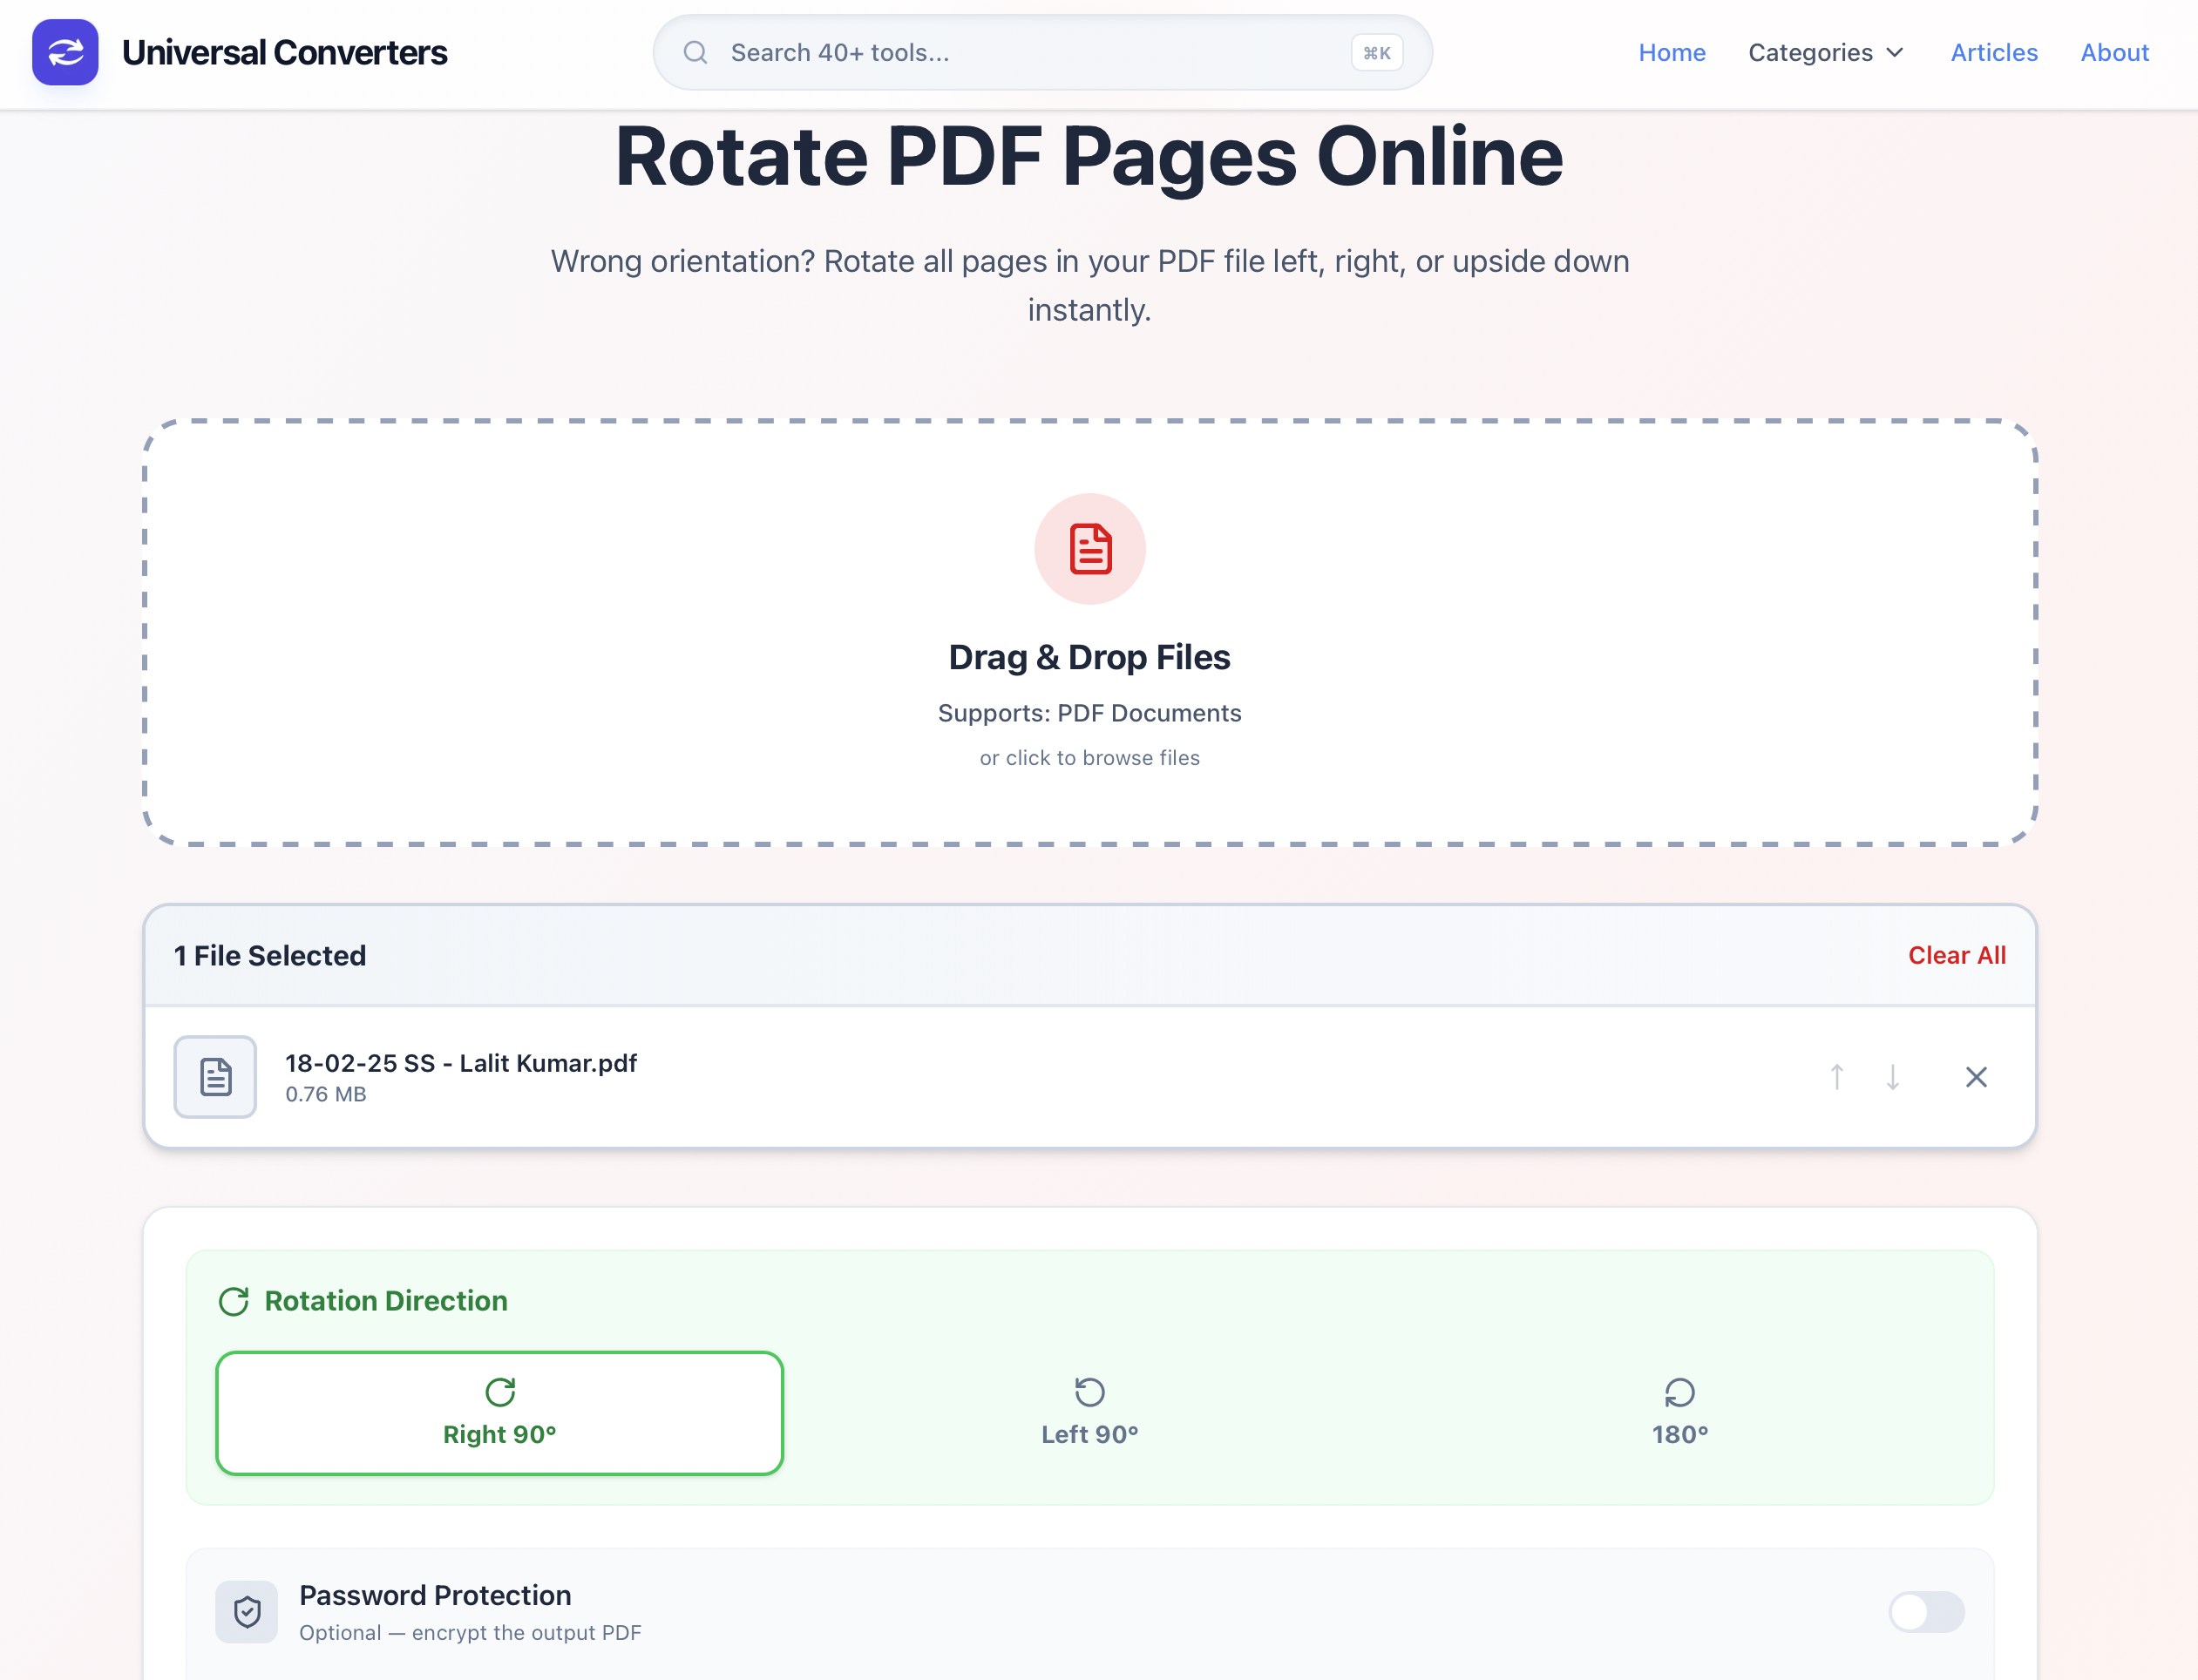This screenshot has width=2198, height=1680.
Task: Choose the 180° rotation option
Action: [x=1679, y=1412]
